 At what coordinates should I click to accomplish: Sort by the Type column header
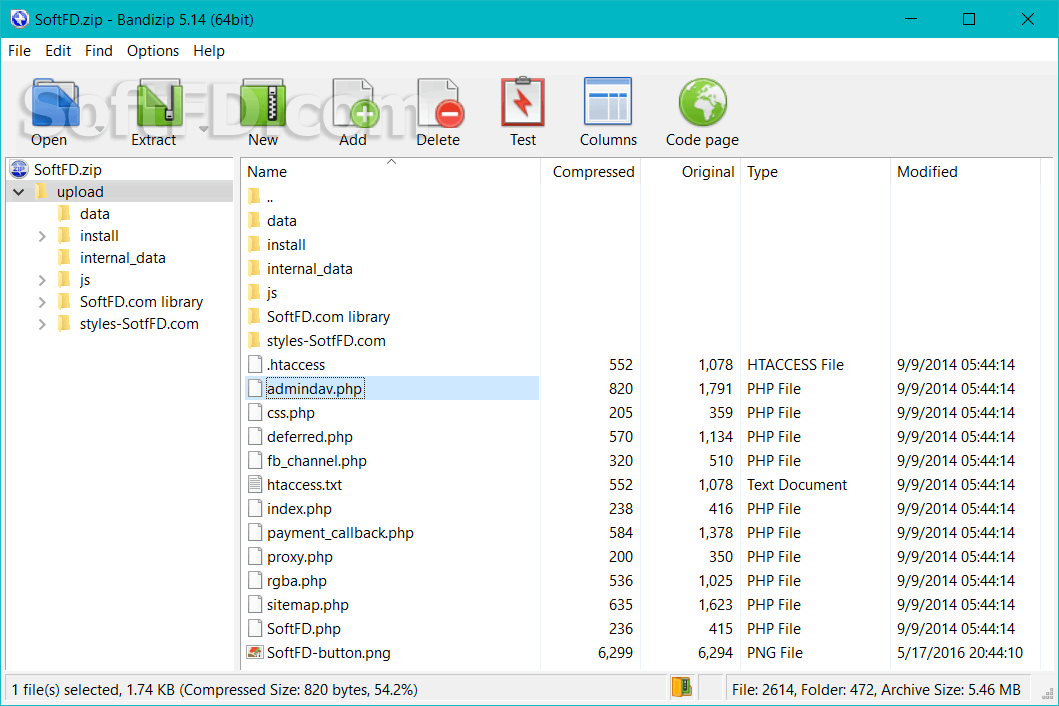click(763, 172)
